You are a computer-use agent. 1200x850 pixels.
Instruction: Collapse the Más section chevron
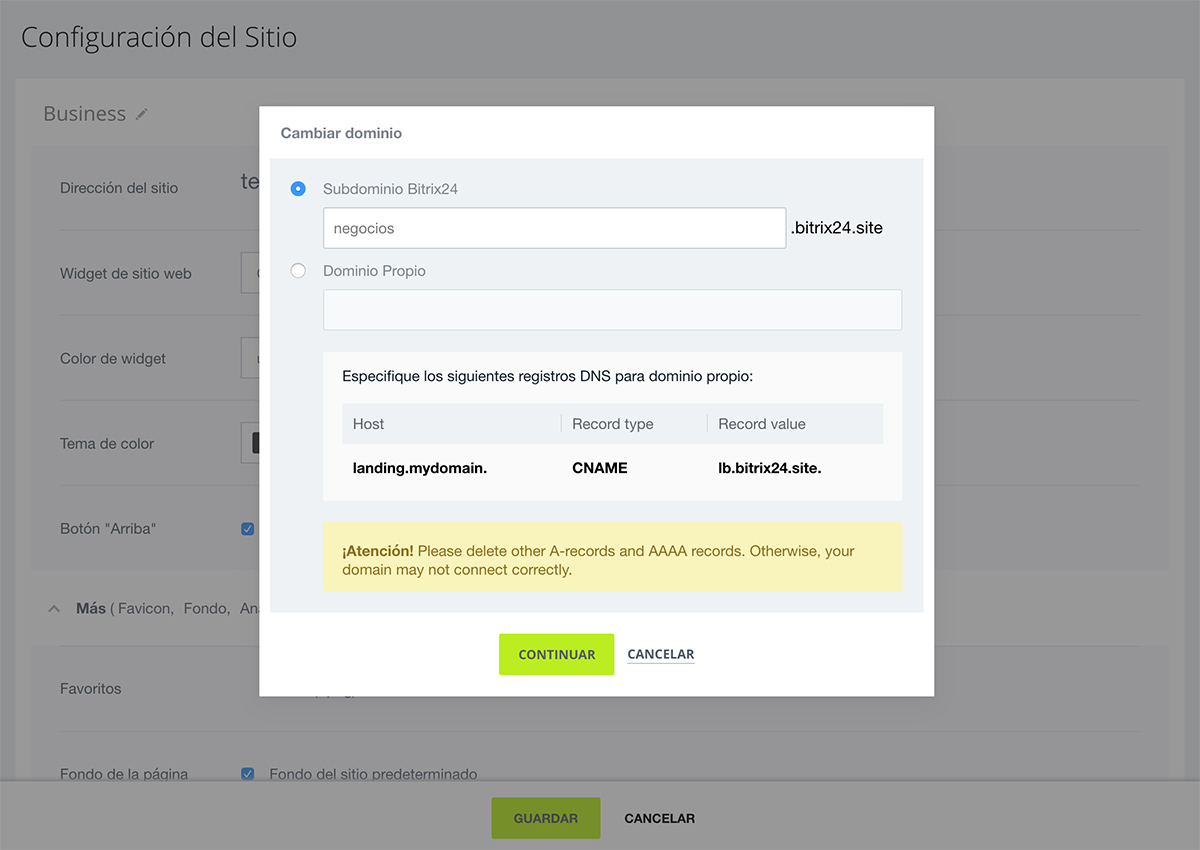54,609
